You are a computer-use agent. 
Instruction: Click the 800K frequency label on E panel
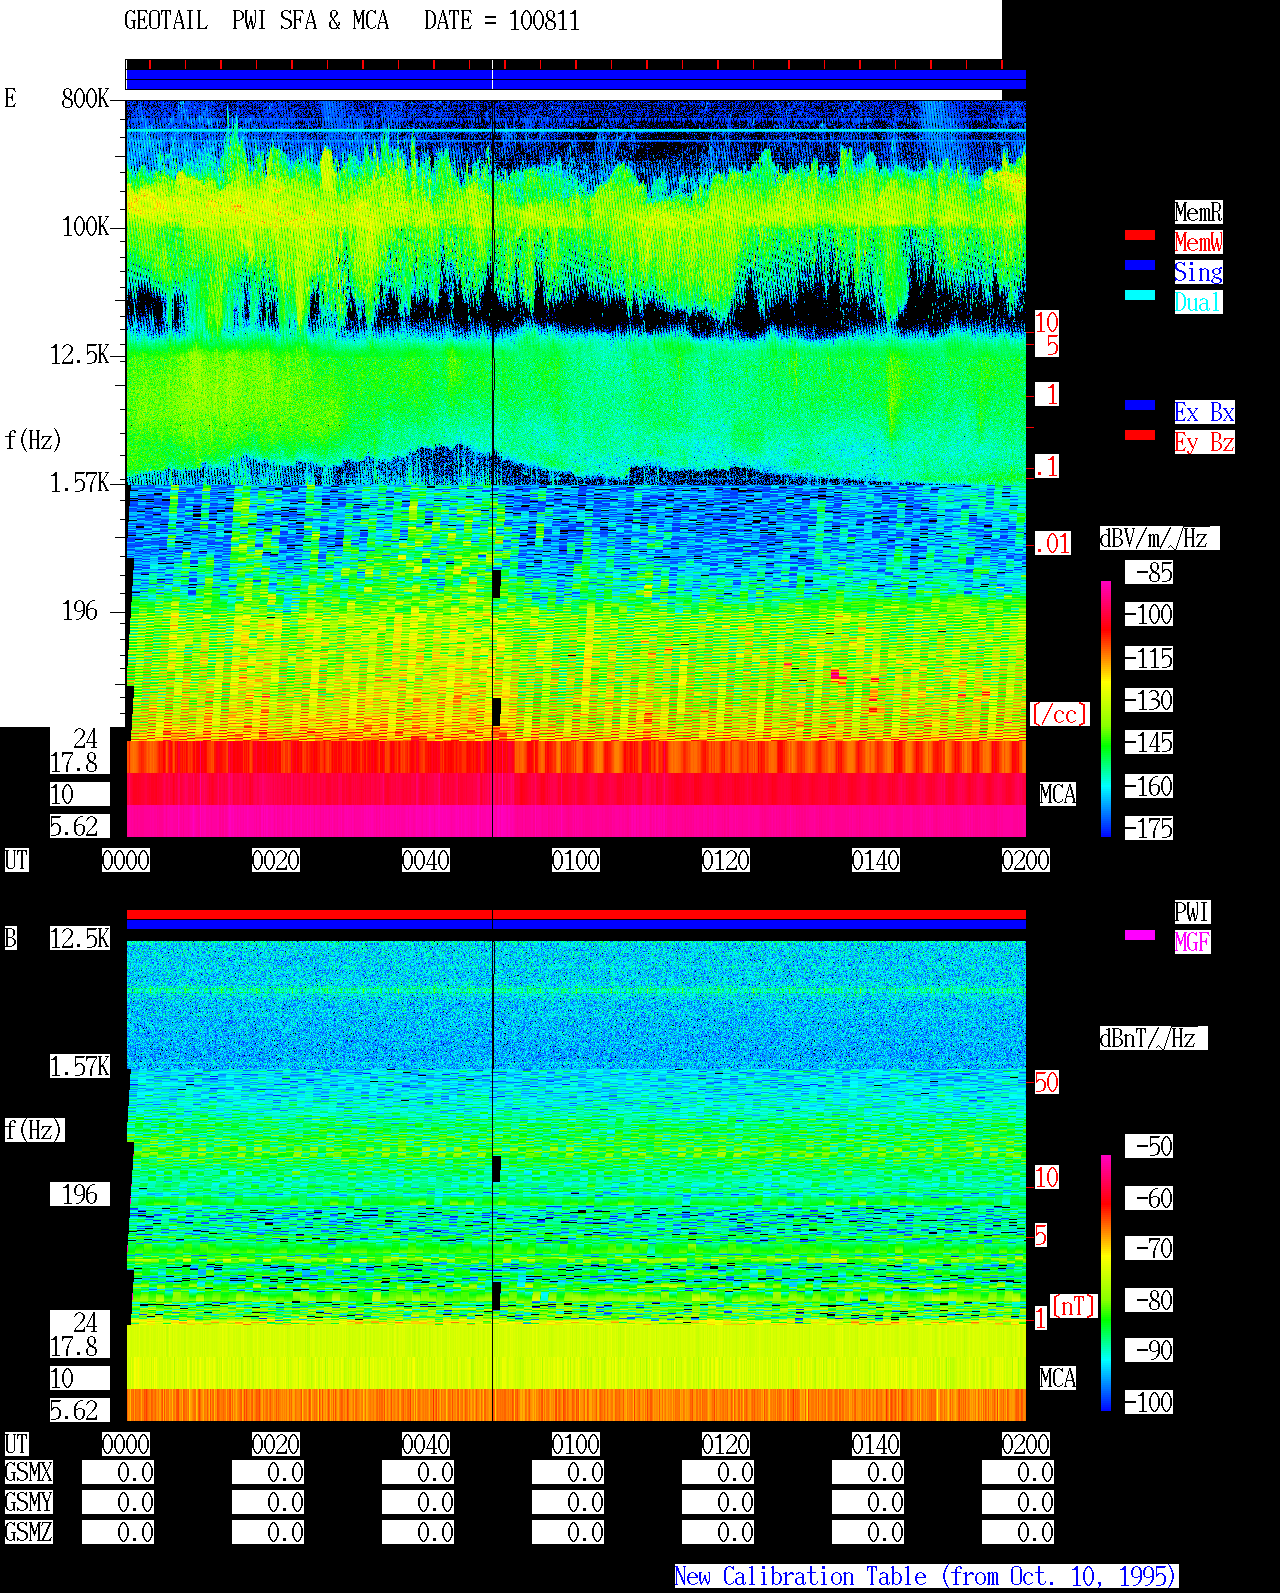pyautogui.click(x=85, y=98)
